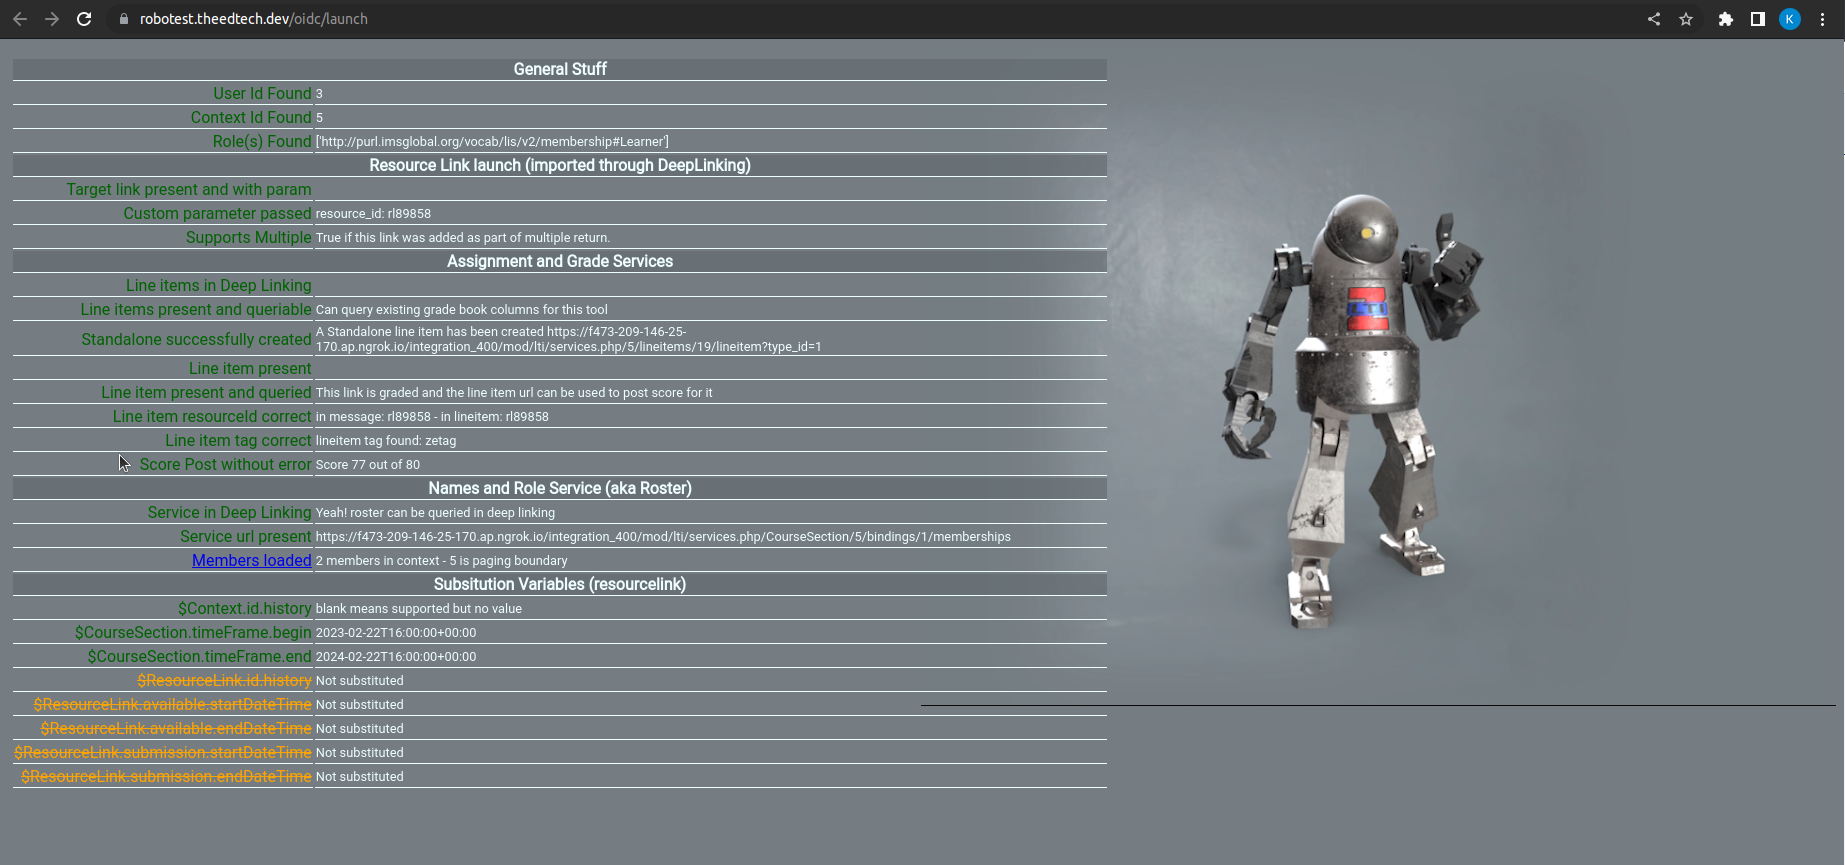
Task: Open the profile avatar K
Action: 1790,19
